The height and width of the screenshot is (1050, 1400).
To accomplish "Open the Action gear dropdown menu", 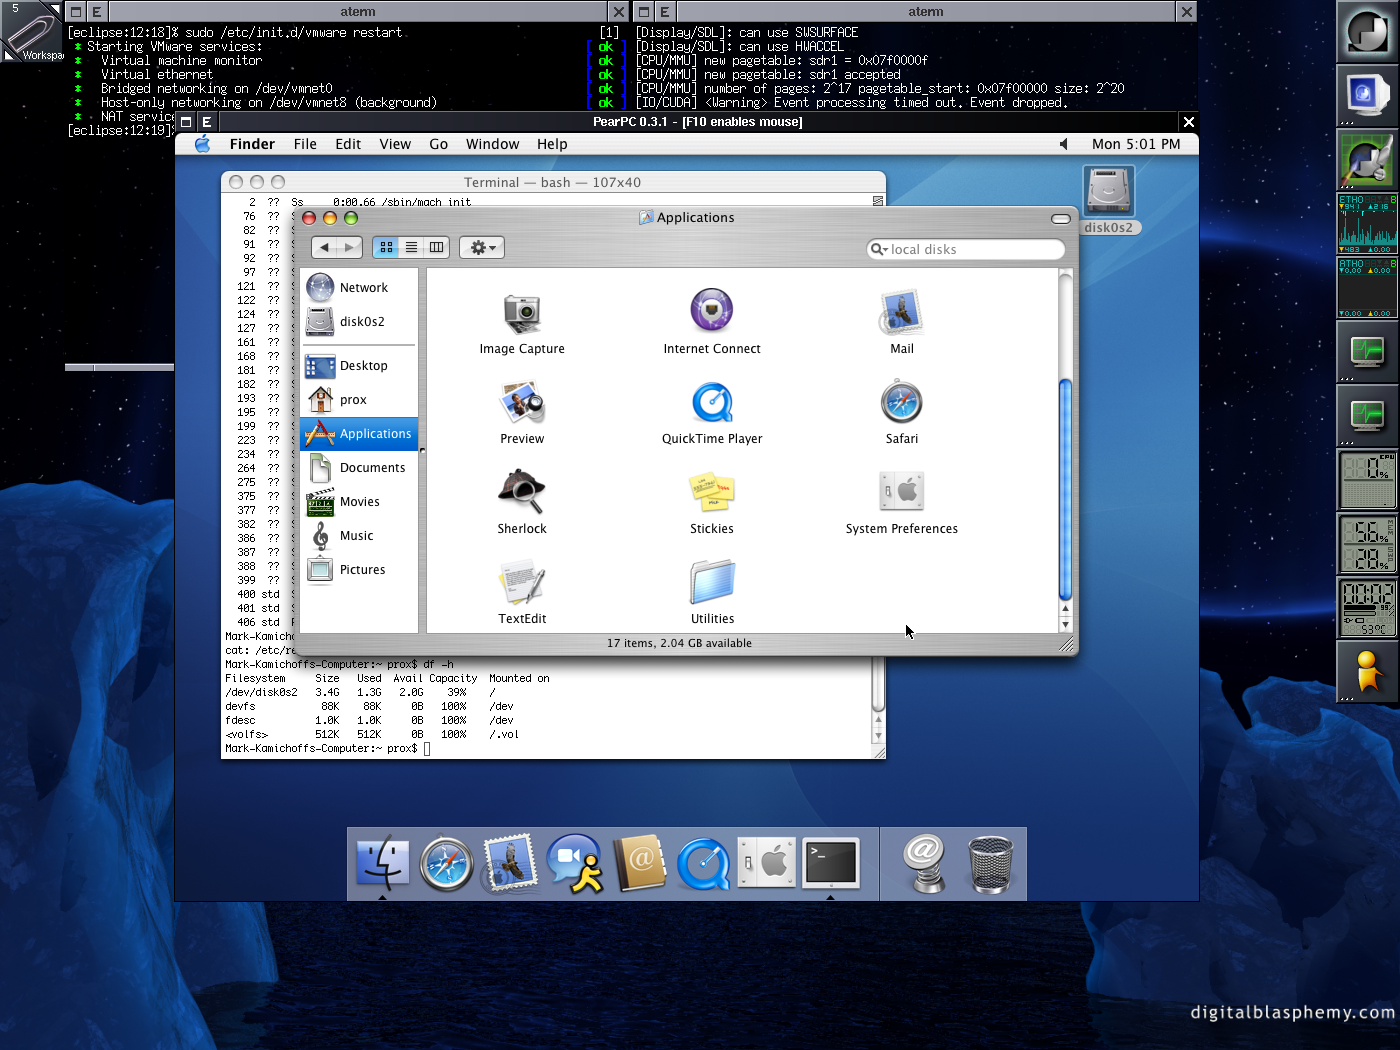I will tap(482, 247).
